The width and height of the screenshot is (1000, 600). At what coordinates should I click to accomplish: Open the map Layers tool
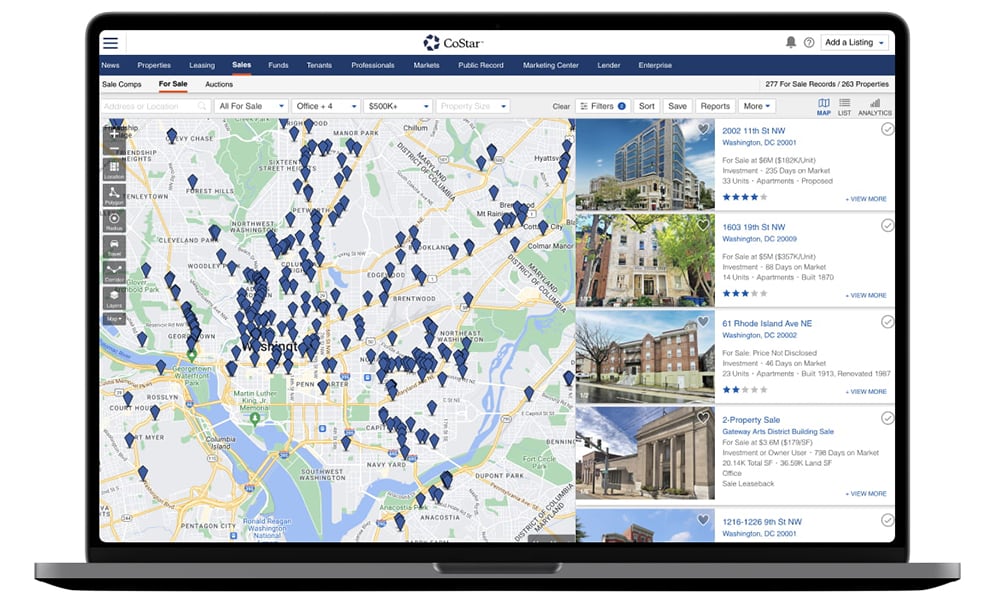tap(114, 297)
